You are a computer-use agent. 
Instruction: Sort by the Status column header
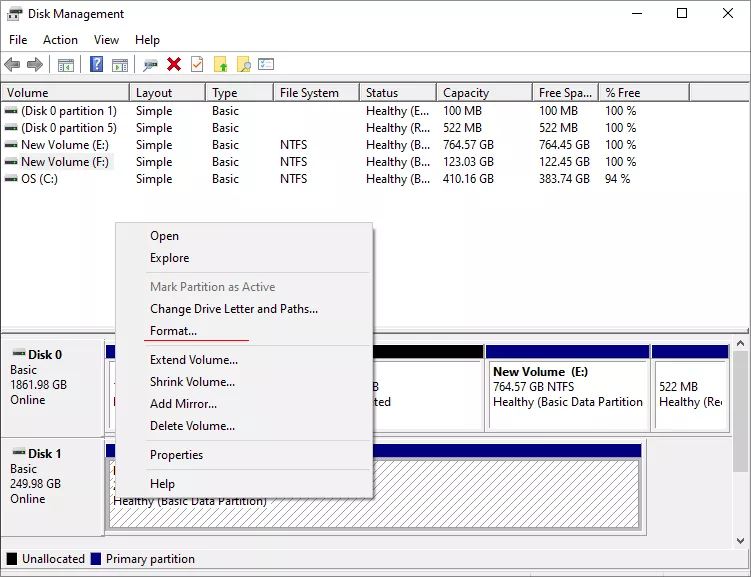tap(398, 92)
